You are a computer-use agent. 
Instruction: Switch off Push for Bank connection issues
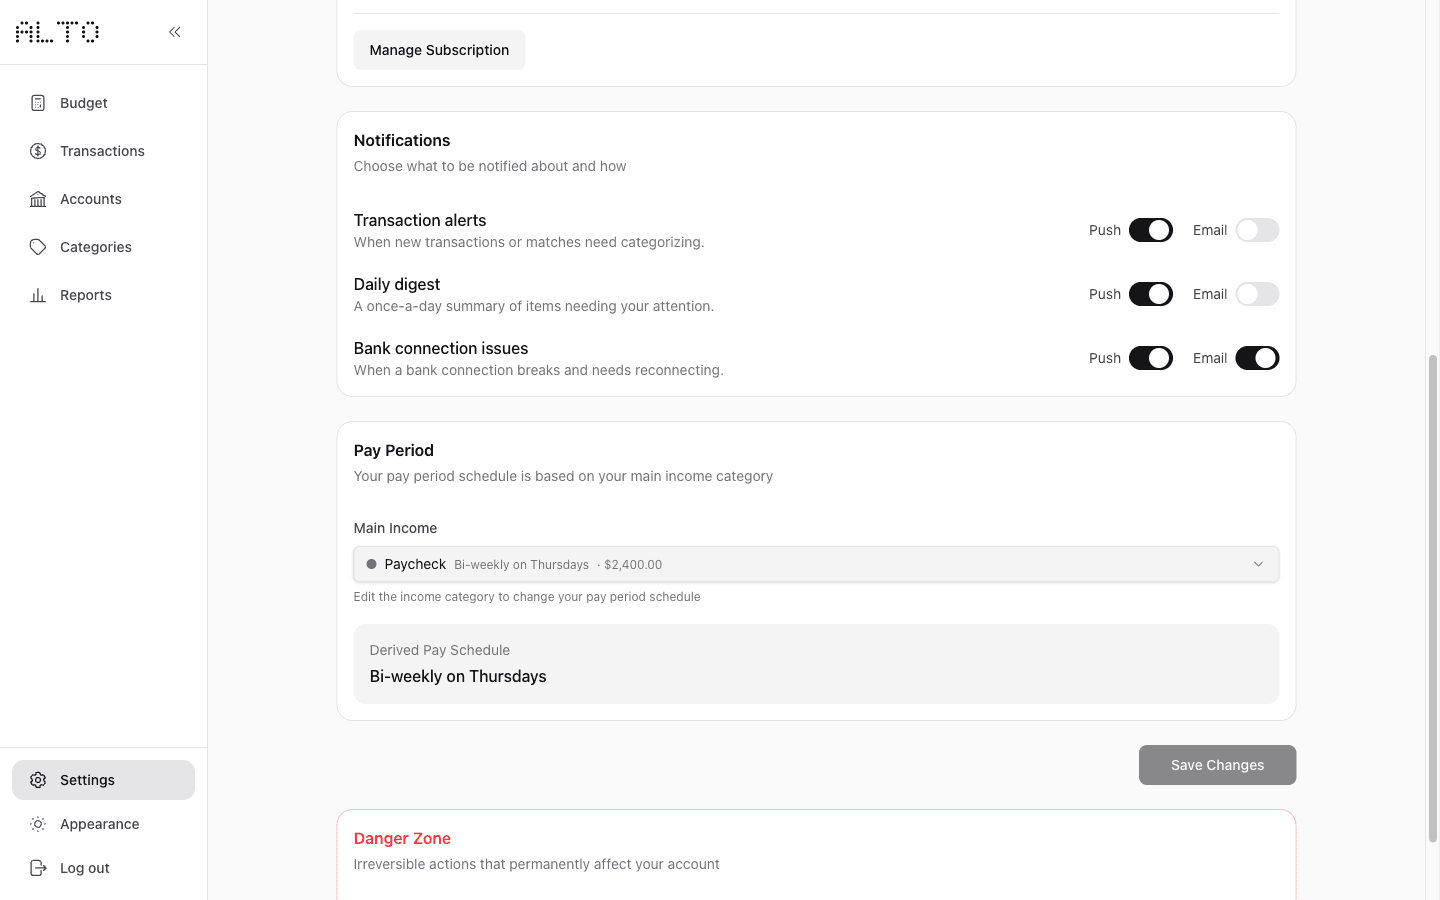[x=1151, y=358]
